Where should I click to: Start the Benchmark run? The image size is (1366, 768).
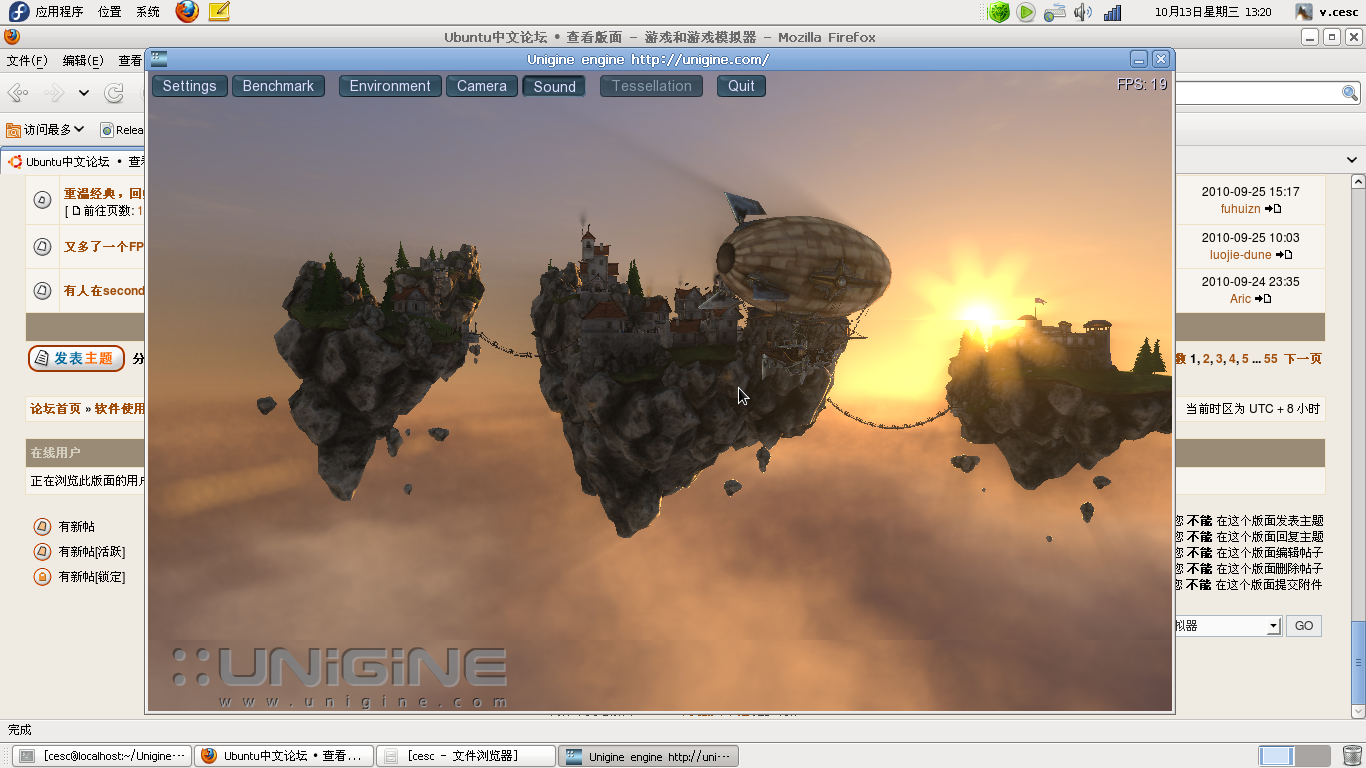(278, 86)
